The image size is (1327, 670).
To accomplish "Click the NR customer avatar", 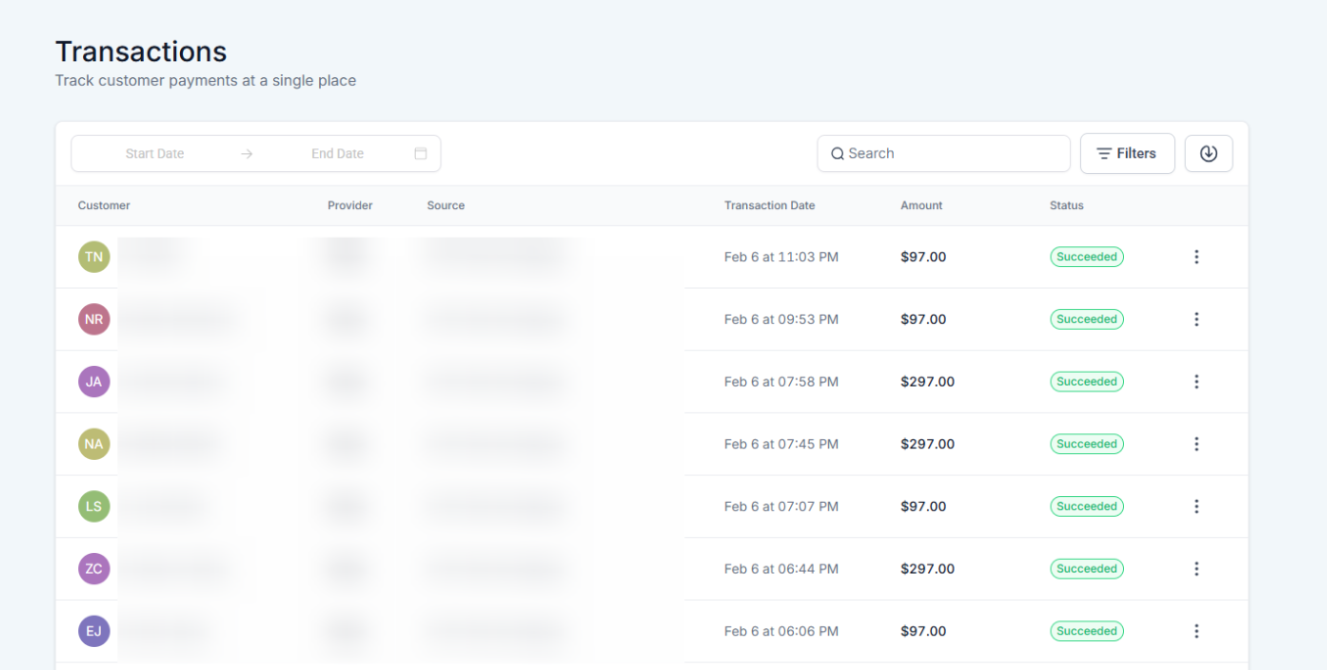I will pyautogui.click(x=94, y=319).
